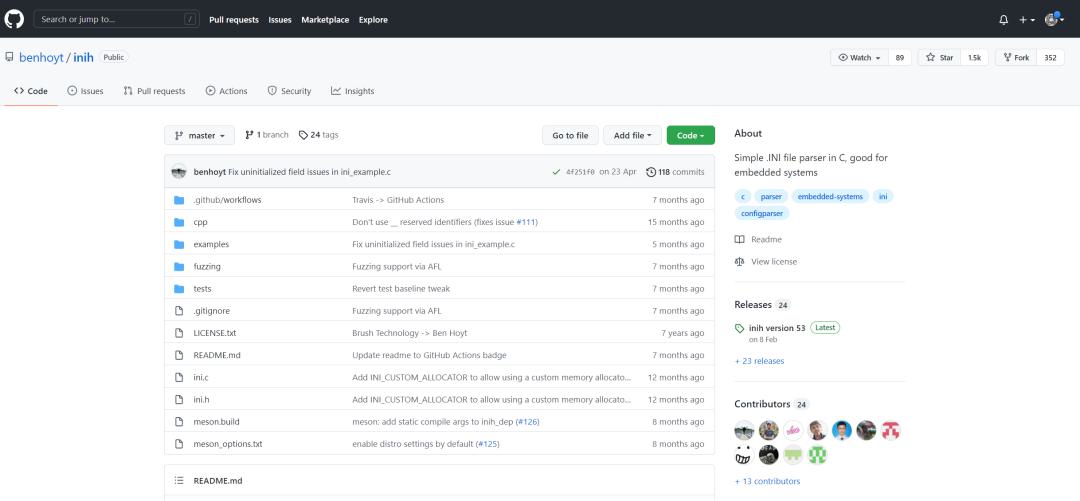Open the fuzzing folder
1080x501 pixels.
(207, 266)
